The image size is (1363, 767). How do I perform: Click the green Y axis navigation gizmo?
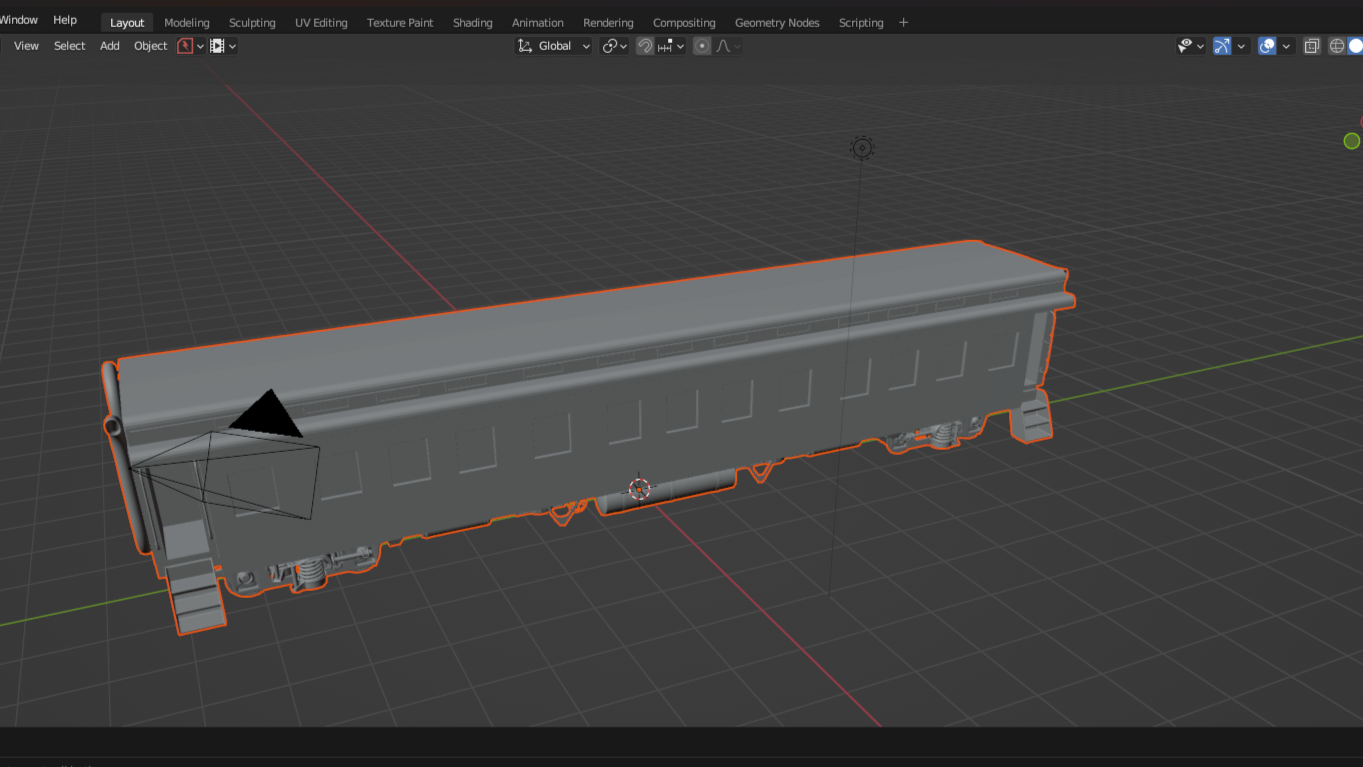[x=1351, y=141]
